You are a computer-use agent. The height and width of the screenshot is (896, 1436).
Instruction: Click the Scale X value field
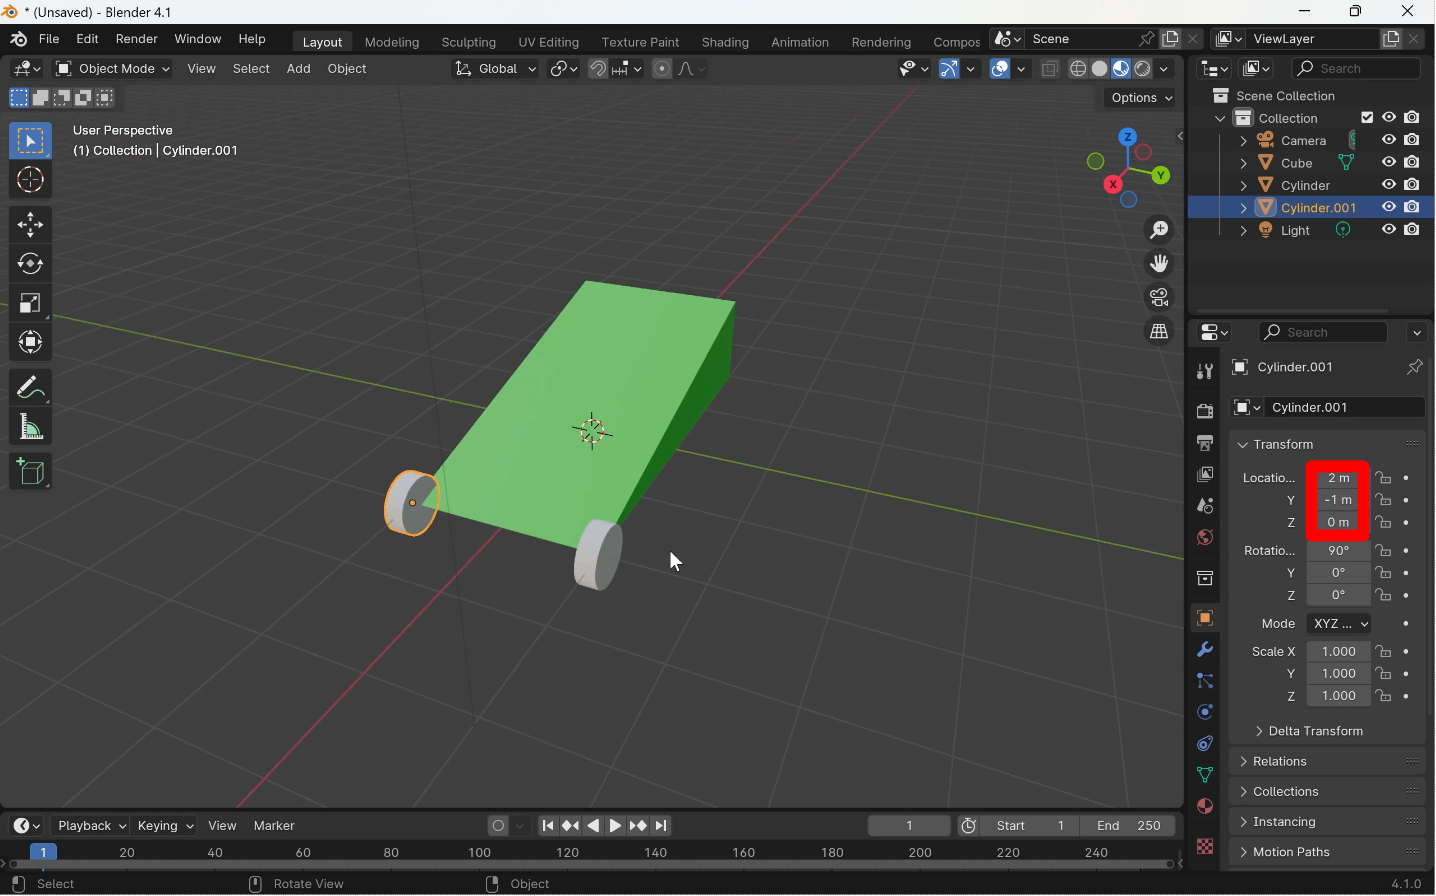(1339, 652)
